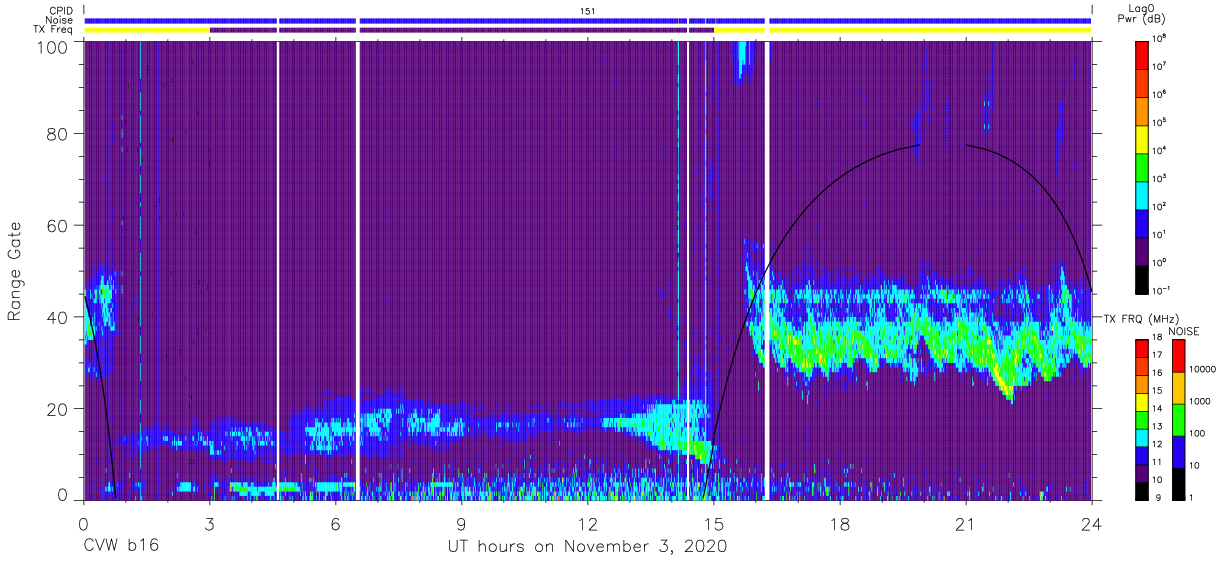Pick the cyan segment of TX FRQ colorbar
The image size is (1228, 567).
(x=1143, y=437)
